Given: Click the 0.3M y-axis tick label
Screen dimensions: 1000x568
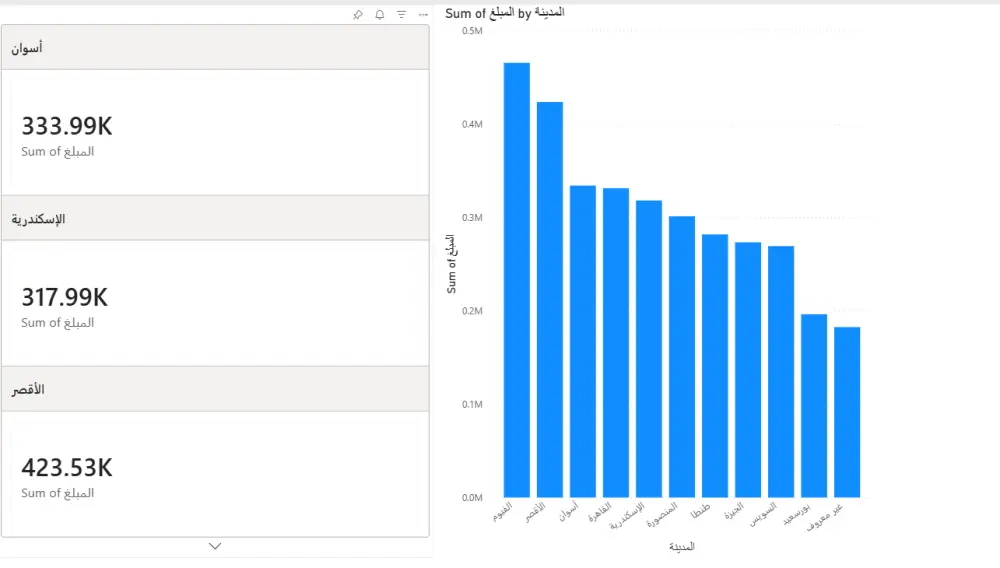Looking at the screenshot, I should click(472, 217).
